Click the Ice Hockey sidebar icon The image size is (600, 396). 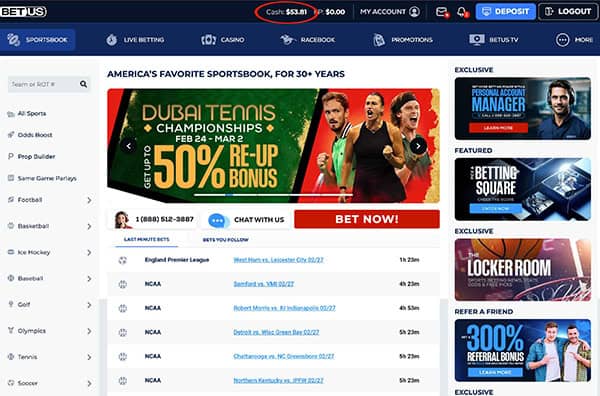(11, 252)
